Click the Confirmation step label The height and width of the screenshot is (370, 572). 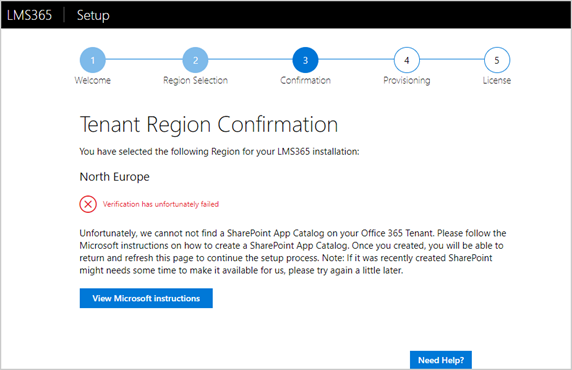[305, 80]
